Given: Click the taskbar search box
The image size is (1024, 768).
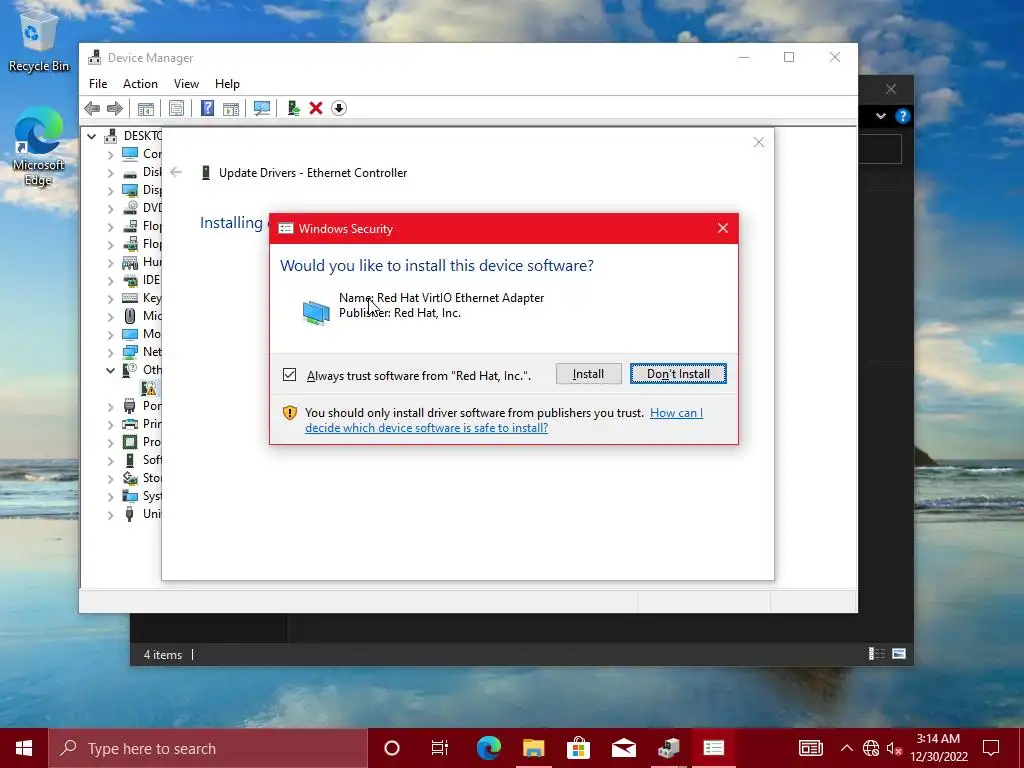Looking at the screenshot, I should [208, 748].
